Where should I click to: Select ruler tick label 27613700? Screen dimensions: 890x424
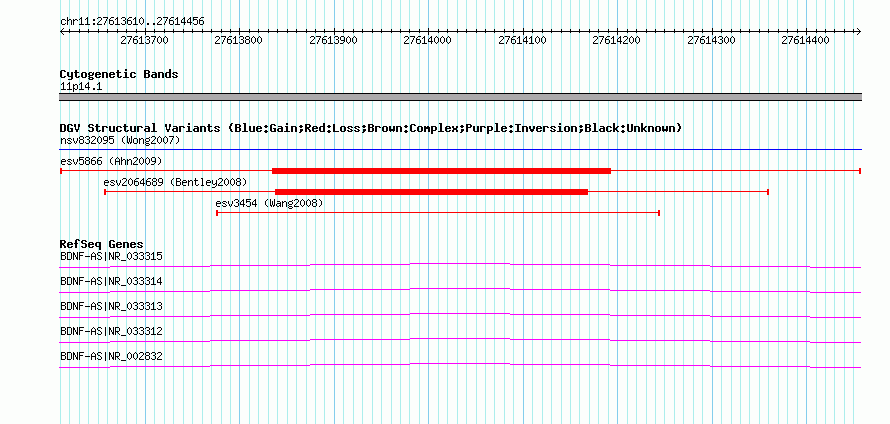point(145,40)
